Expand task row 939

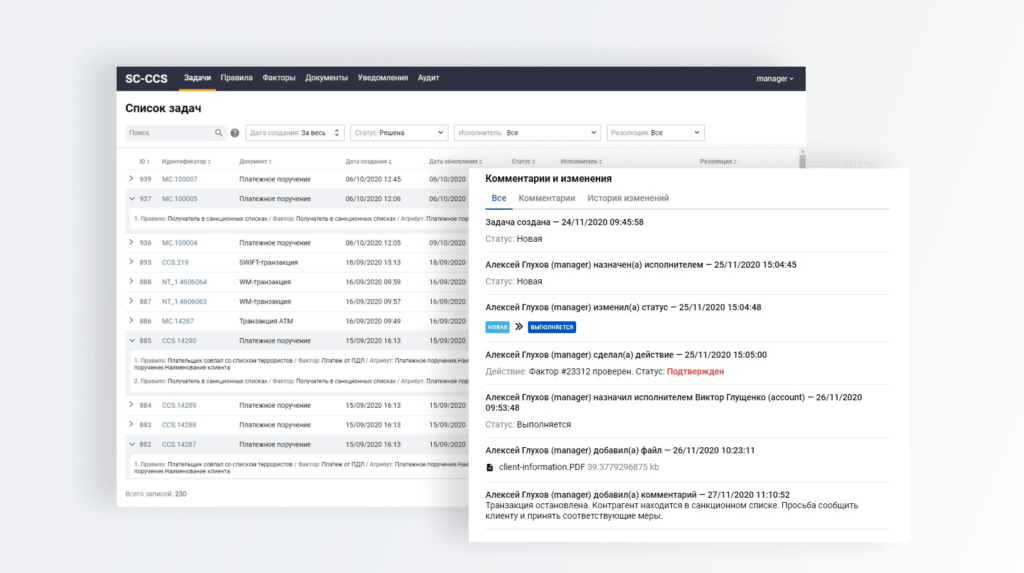click(x=131, y=179)
